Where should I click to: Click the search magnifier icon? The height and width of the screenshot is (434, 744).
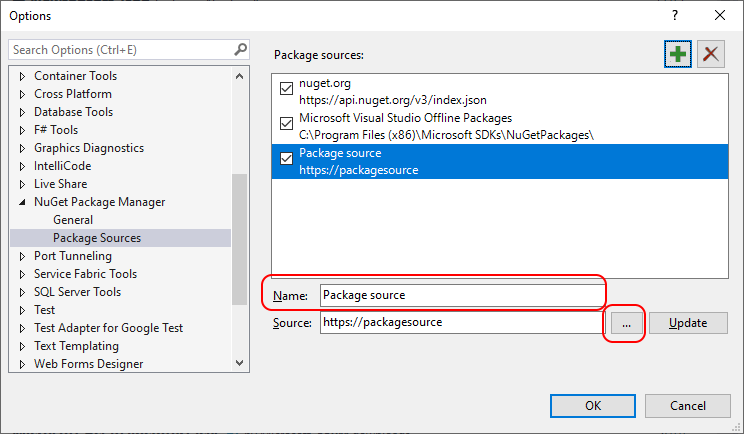click(x=240, y=49)
